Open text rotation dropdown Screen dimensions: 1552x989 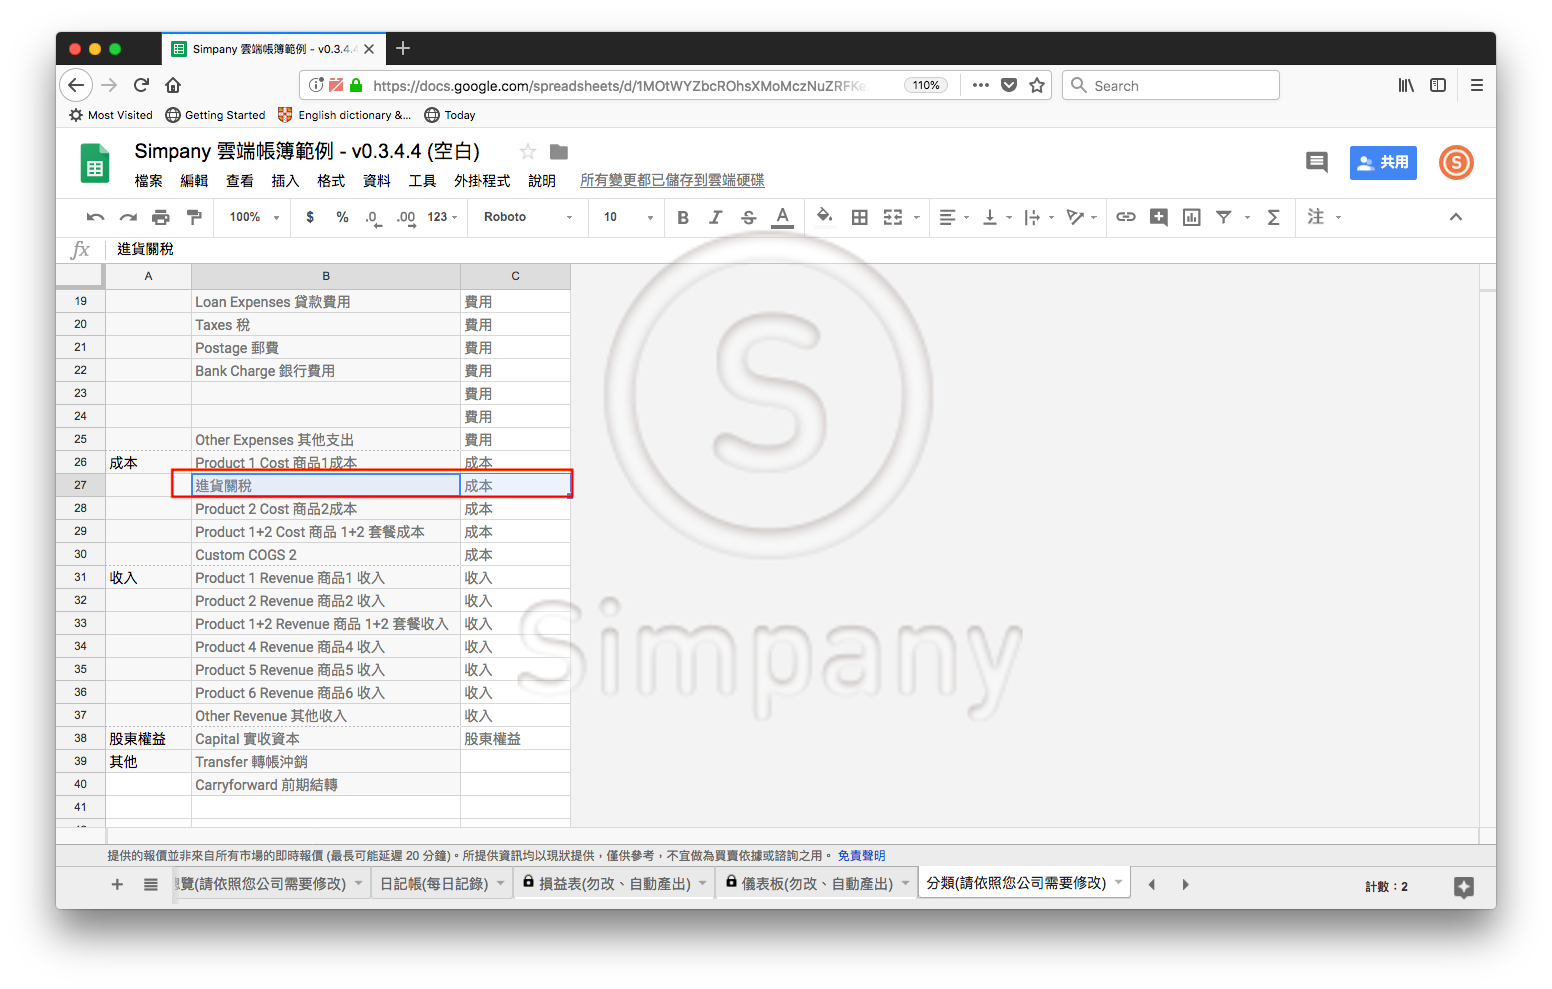coord(1081,217)
